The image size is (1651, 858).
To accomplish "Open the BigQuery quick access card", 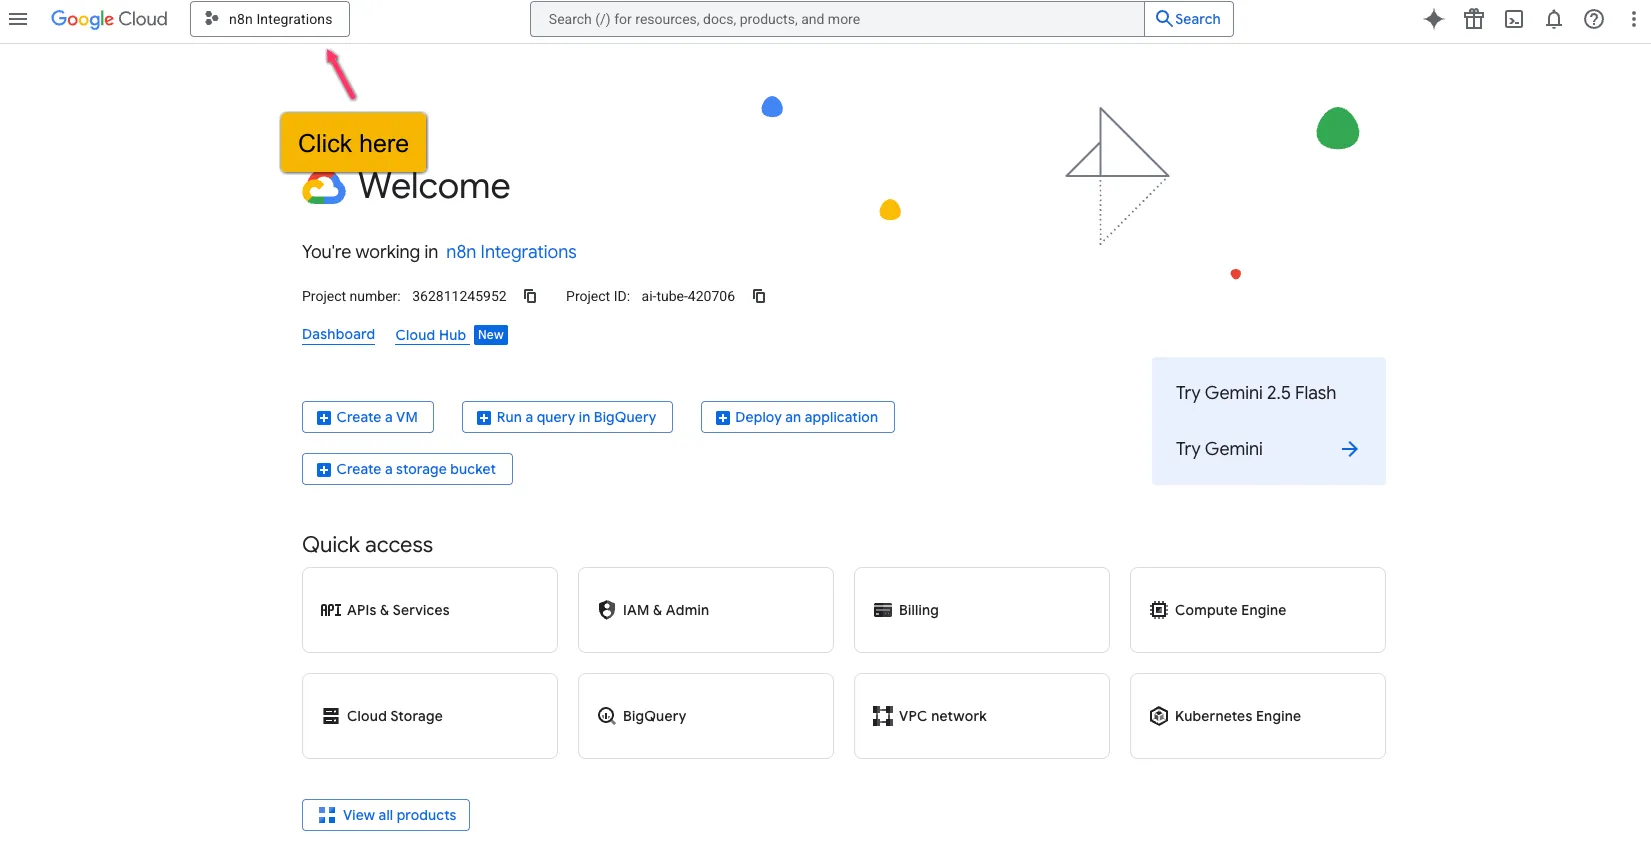I will tap(706, 716).
